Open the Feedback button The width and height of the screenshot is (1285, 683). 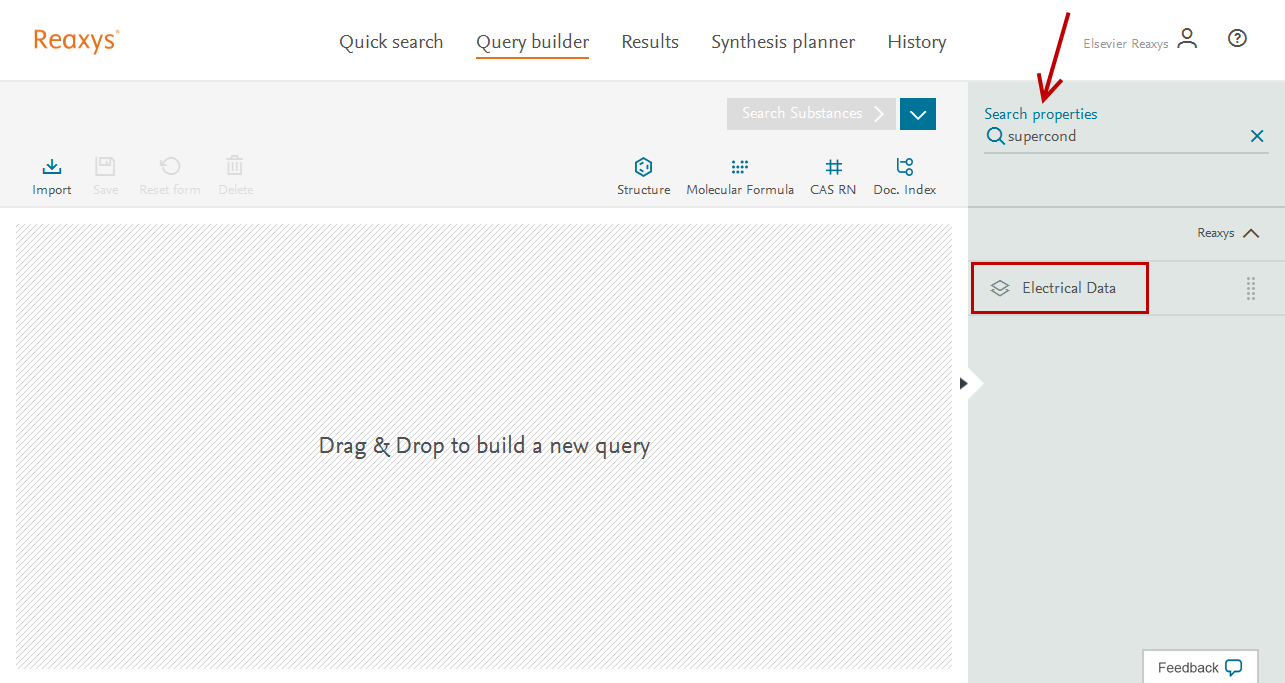click(x=1199, y=667)
